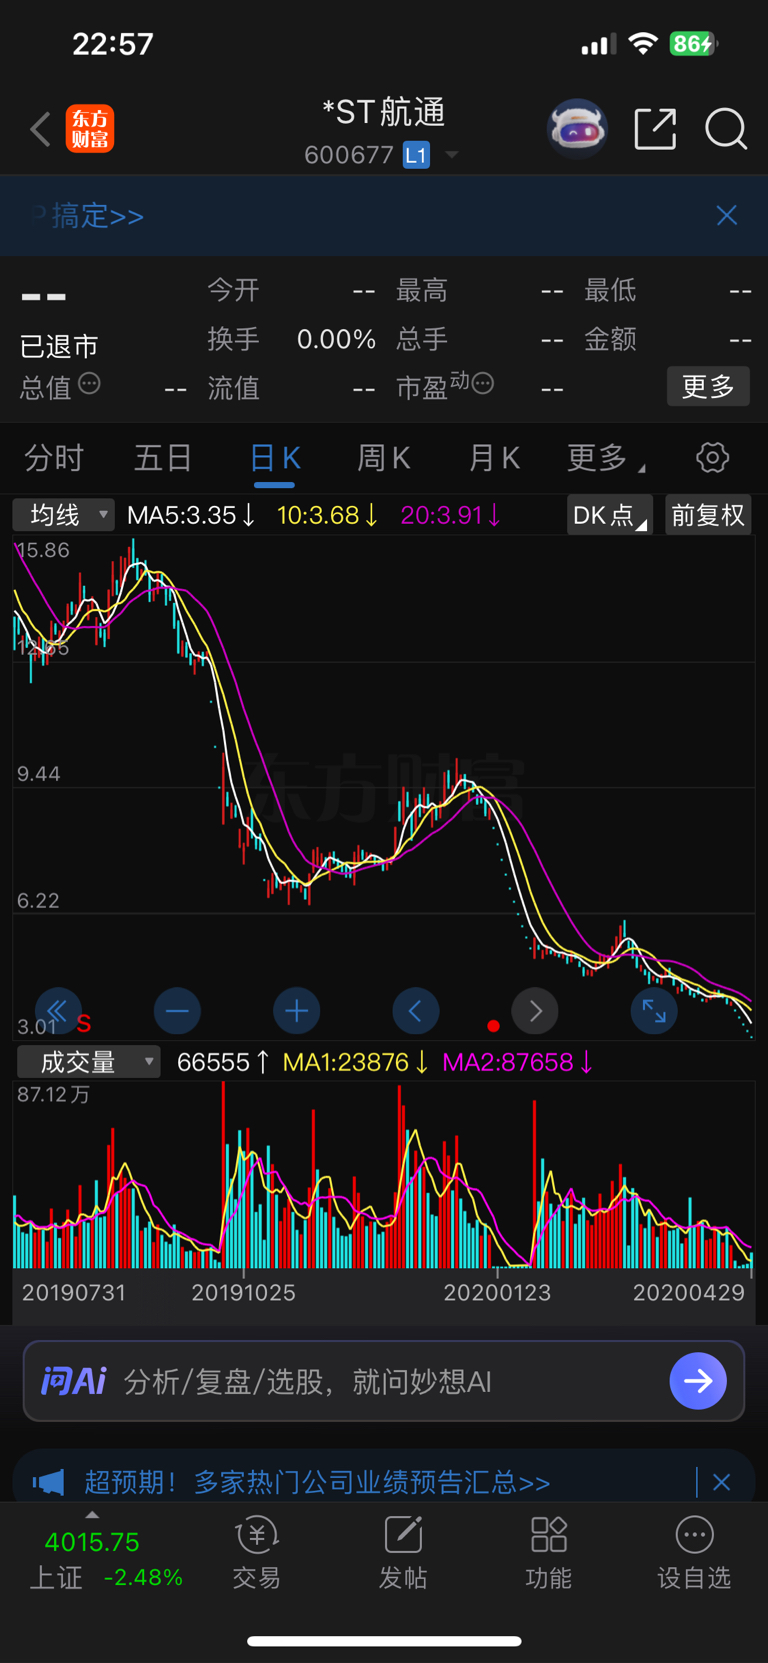Screen dimensions: 768x1663
Task: Open 功能 features menu
Action: (x=549, y=1553)
